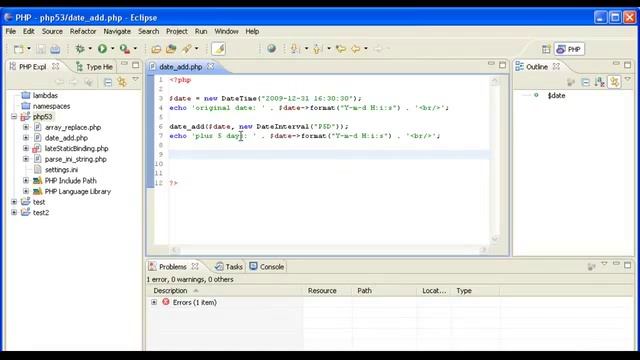Open the Refactor menu
640x360 pixels.
[x=83, y=31]
